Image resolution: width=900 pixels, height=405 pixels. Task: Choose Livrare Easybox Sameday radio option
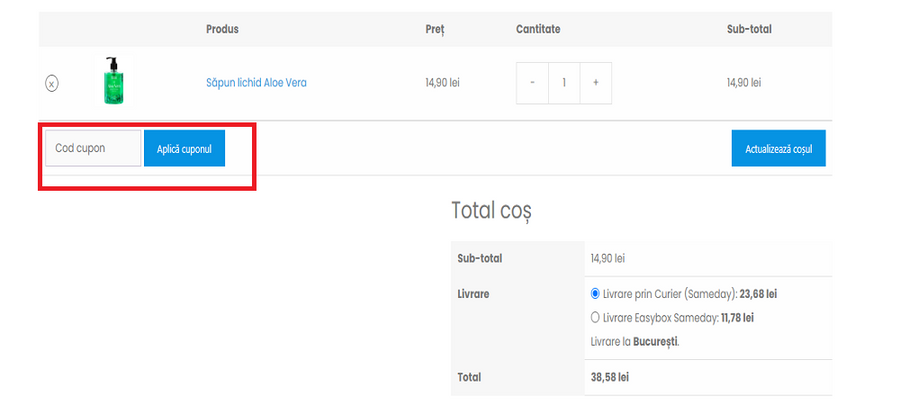pos(596,318)
